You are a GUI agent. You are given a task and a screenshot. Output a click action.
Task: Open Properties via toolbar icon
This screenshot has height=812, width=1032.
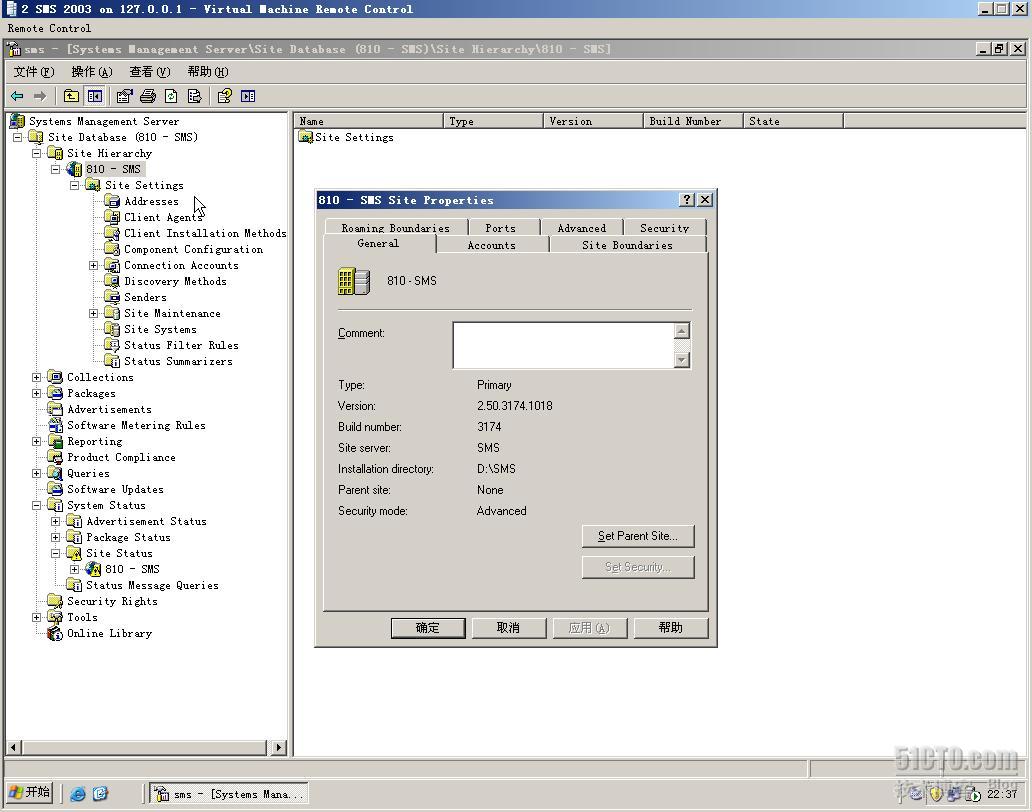tap(124, 96)
